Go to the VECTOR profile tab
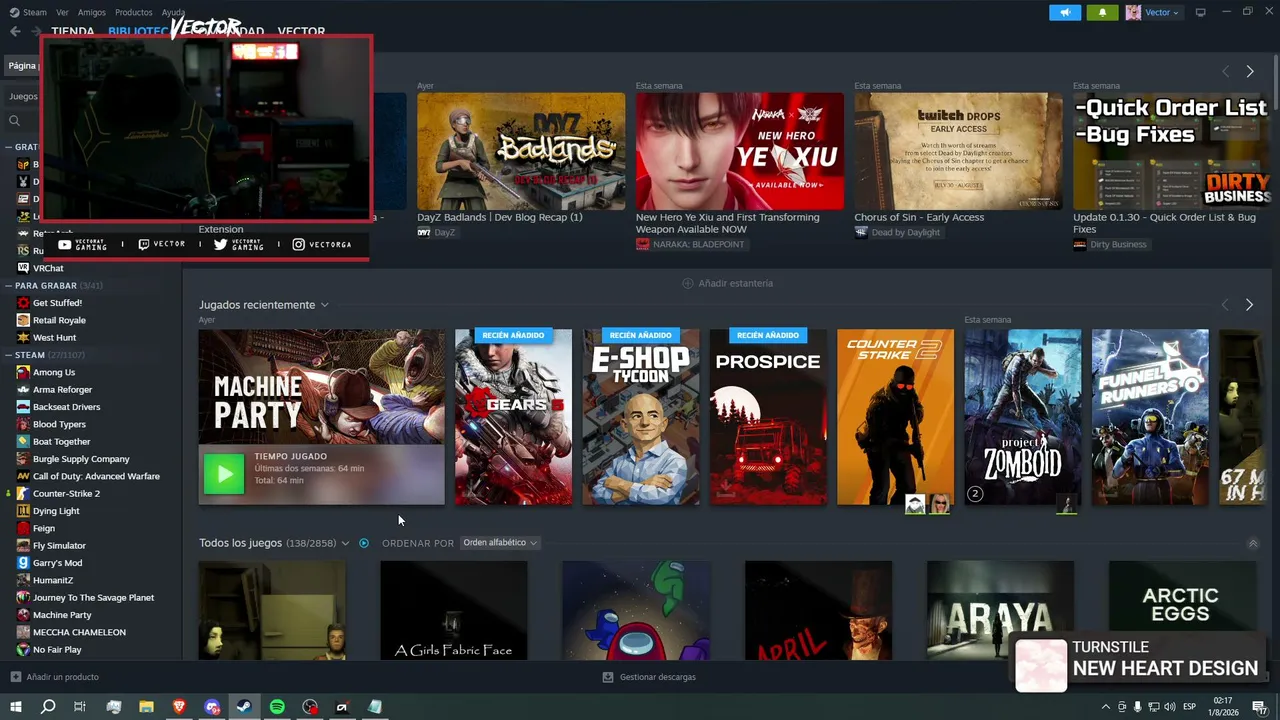This screenshot has width=1280, height=720. (301, 32)
